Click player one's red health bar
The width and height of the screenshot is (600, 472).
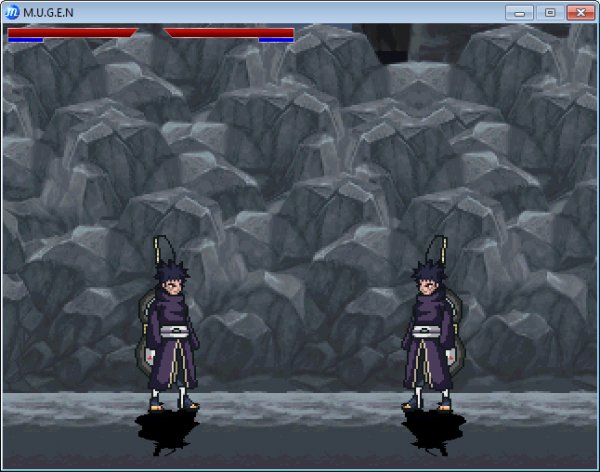[72, 33]
